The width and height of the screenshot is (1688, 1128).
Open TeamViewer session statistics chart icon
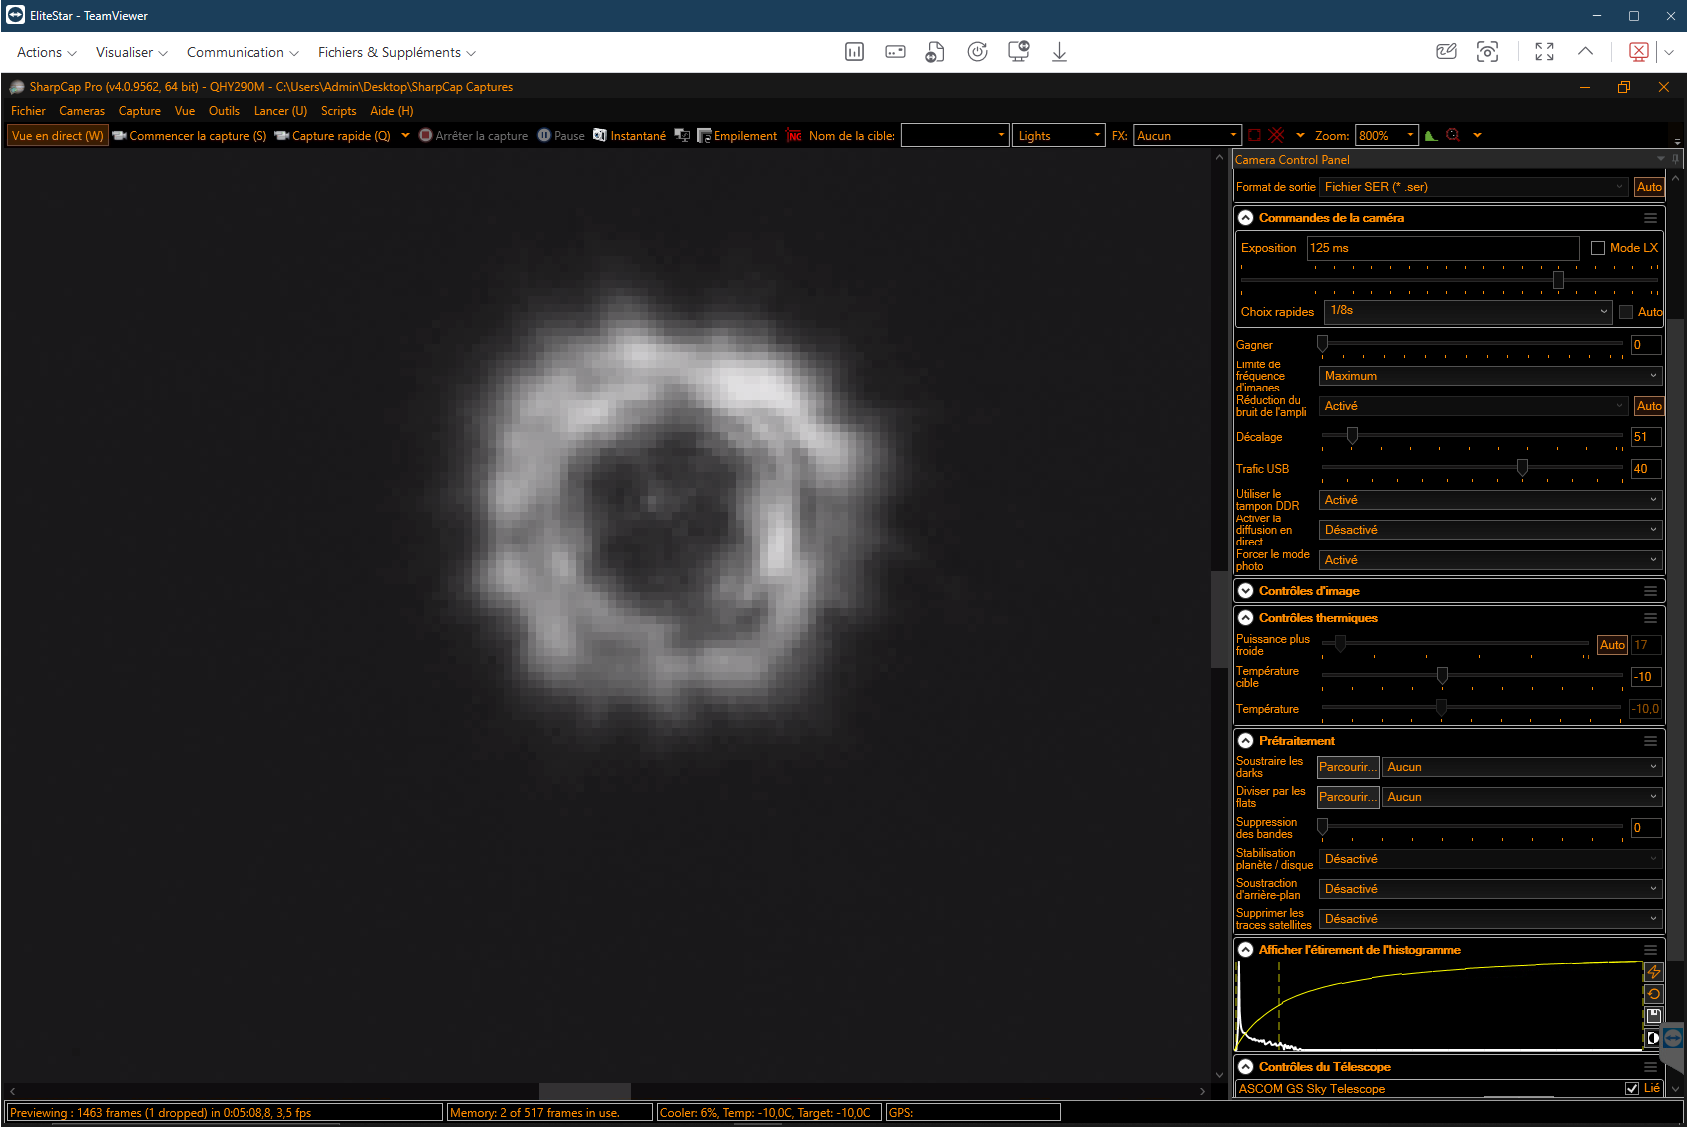pyautogui.click(x=854, y=52)
